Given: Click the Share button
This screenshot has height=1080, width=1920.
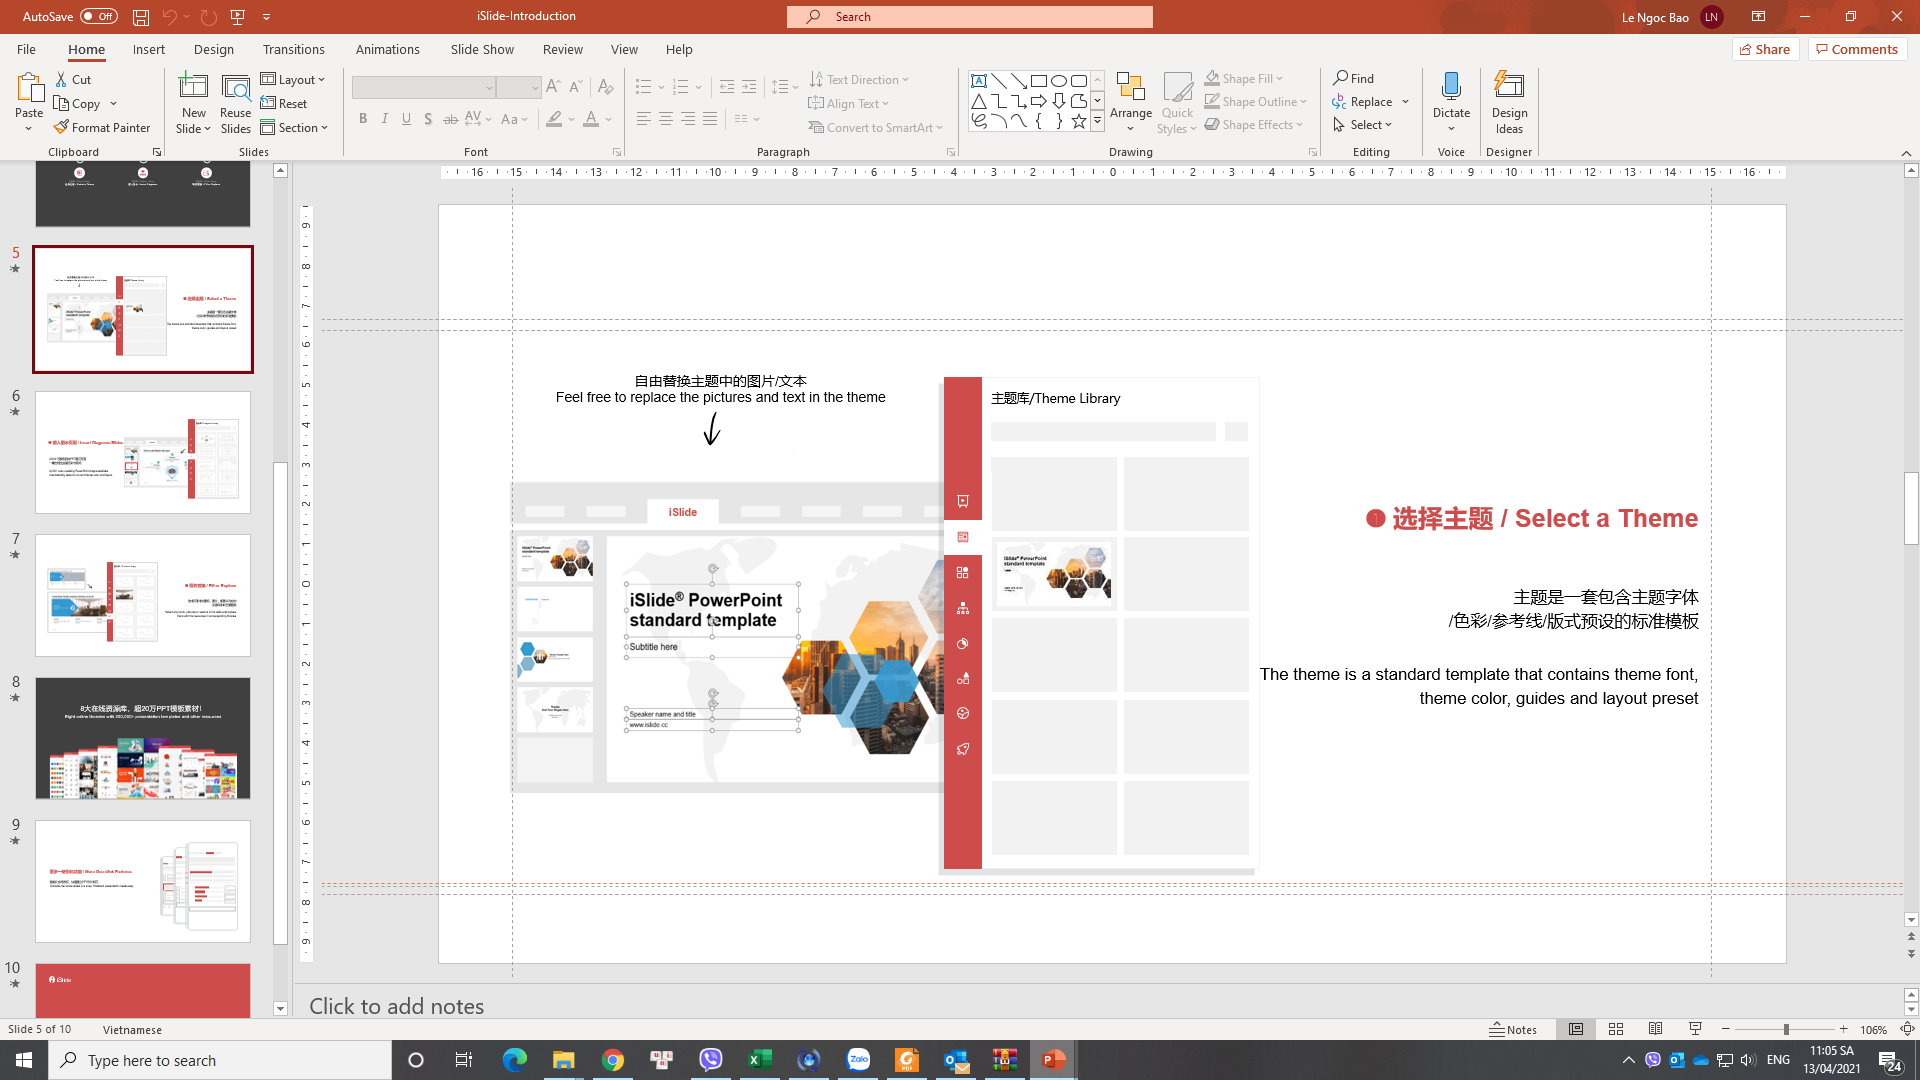Looking at the screenshot, I should (x=1766, y=49).
